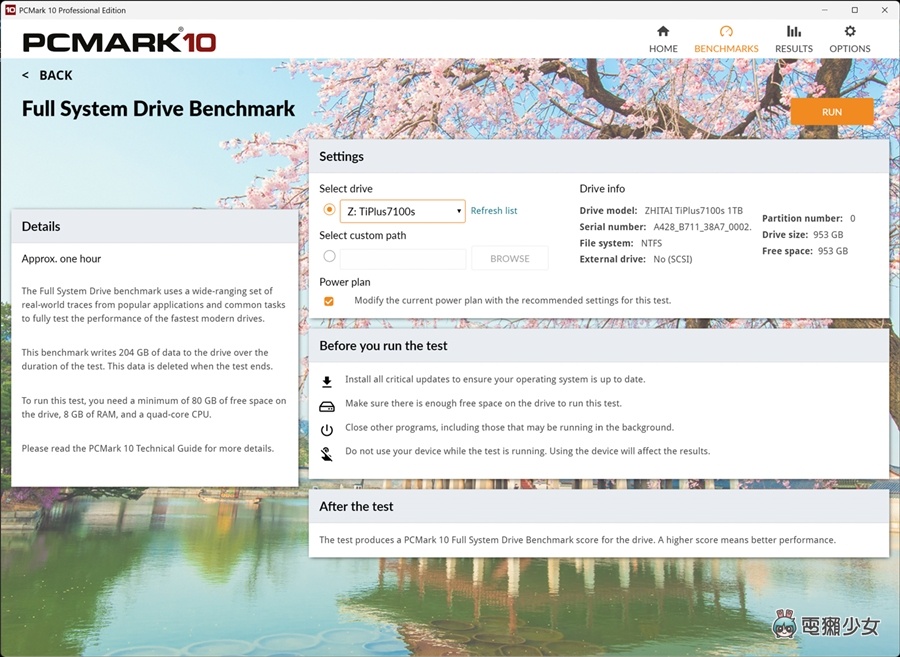
Task: Open the Results bar chart icon
Action: pos(794,32)
